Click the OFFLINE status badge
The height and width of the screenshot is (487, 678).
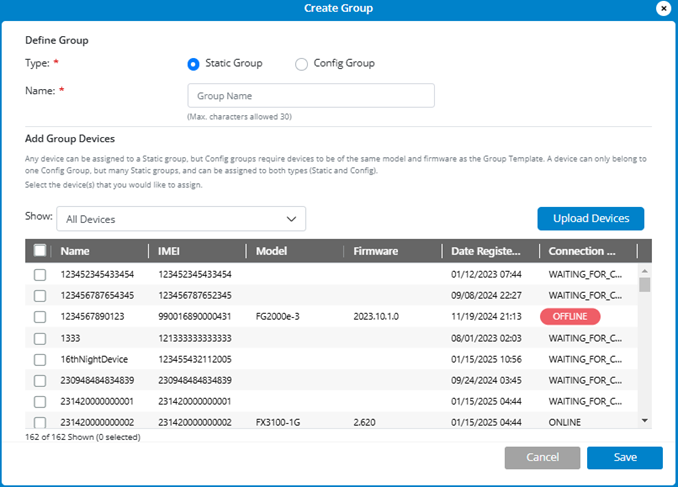[570, 316]
